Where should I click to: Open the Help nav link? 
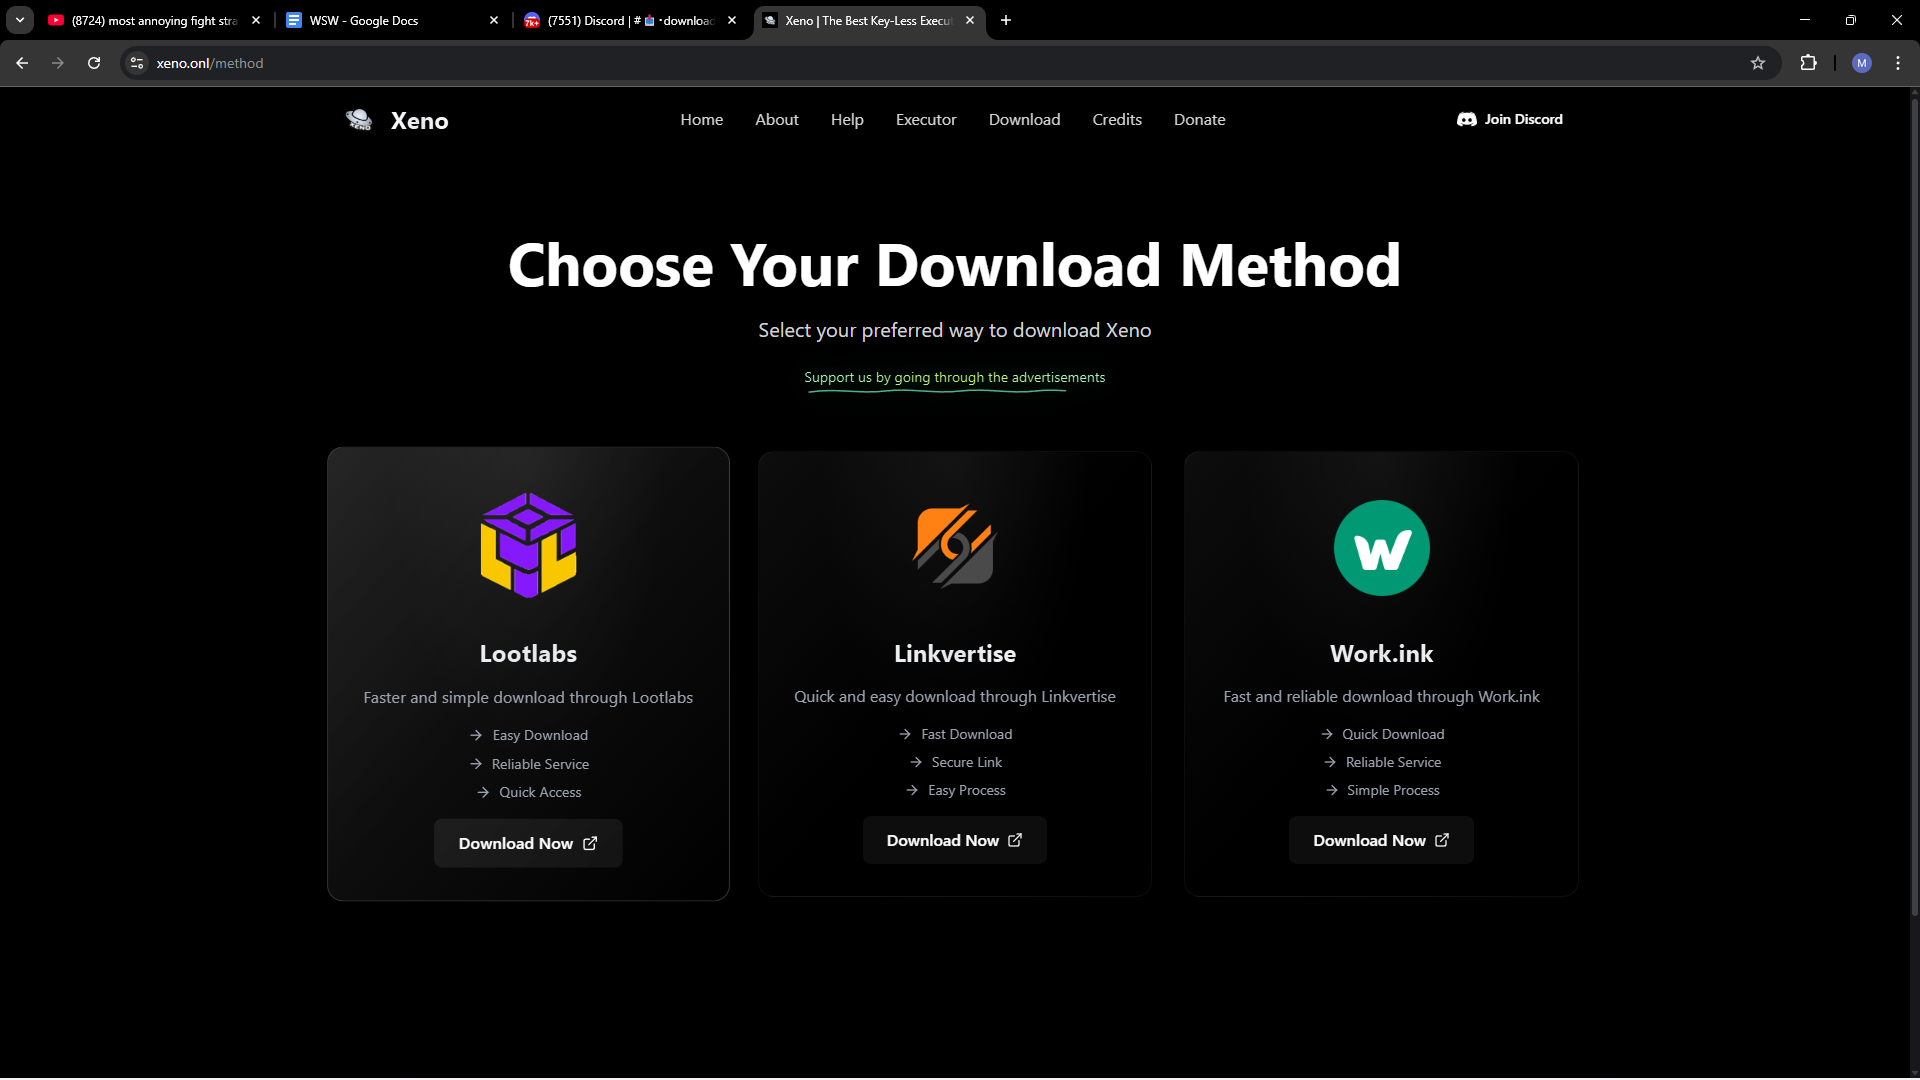pos(847,120)
